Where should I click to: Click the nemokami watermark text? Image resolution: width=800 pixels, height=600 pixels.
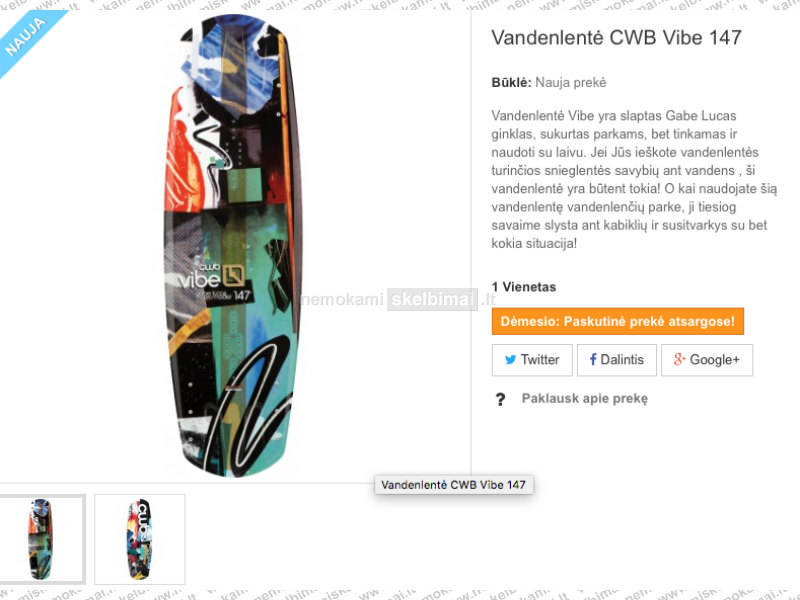coord(342,299)
